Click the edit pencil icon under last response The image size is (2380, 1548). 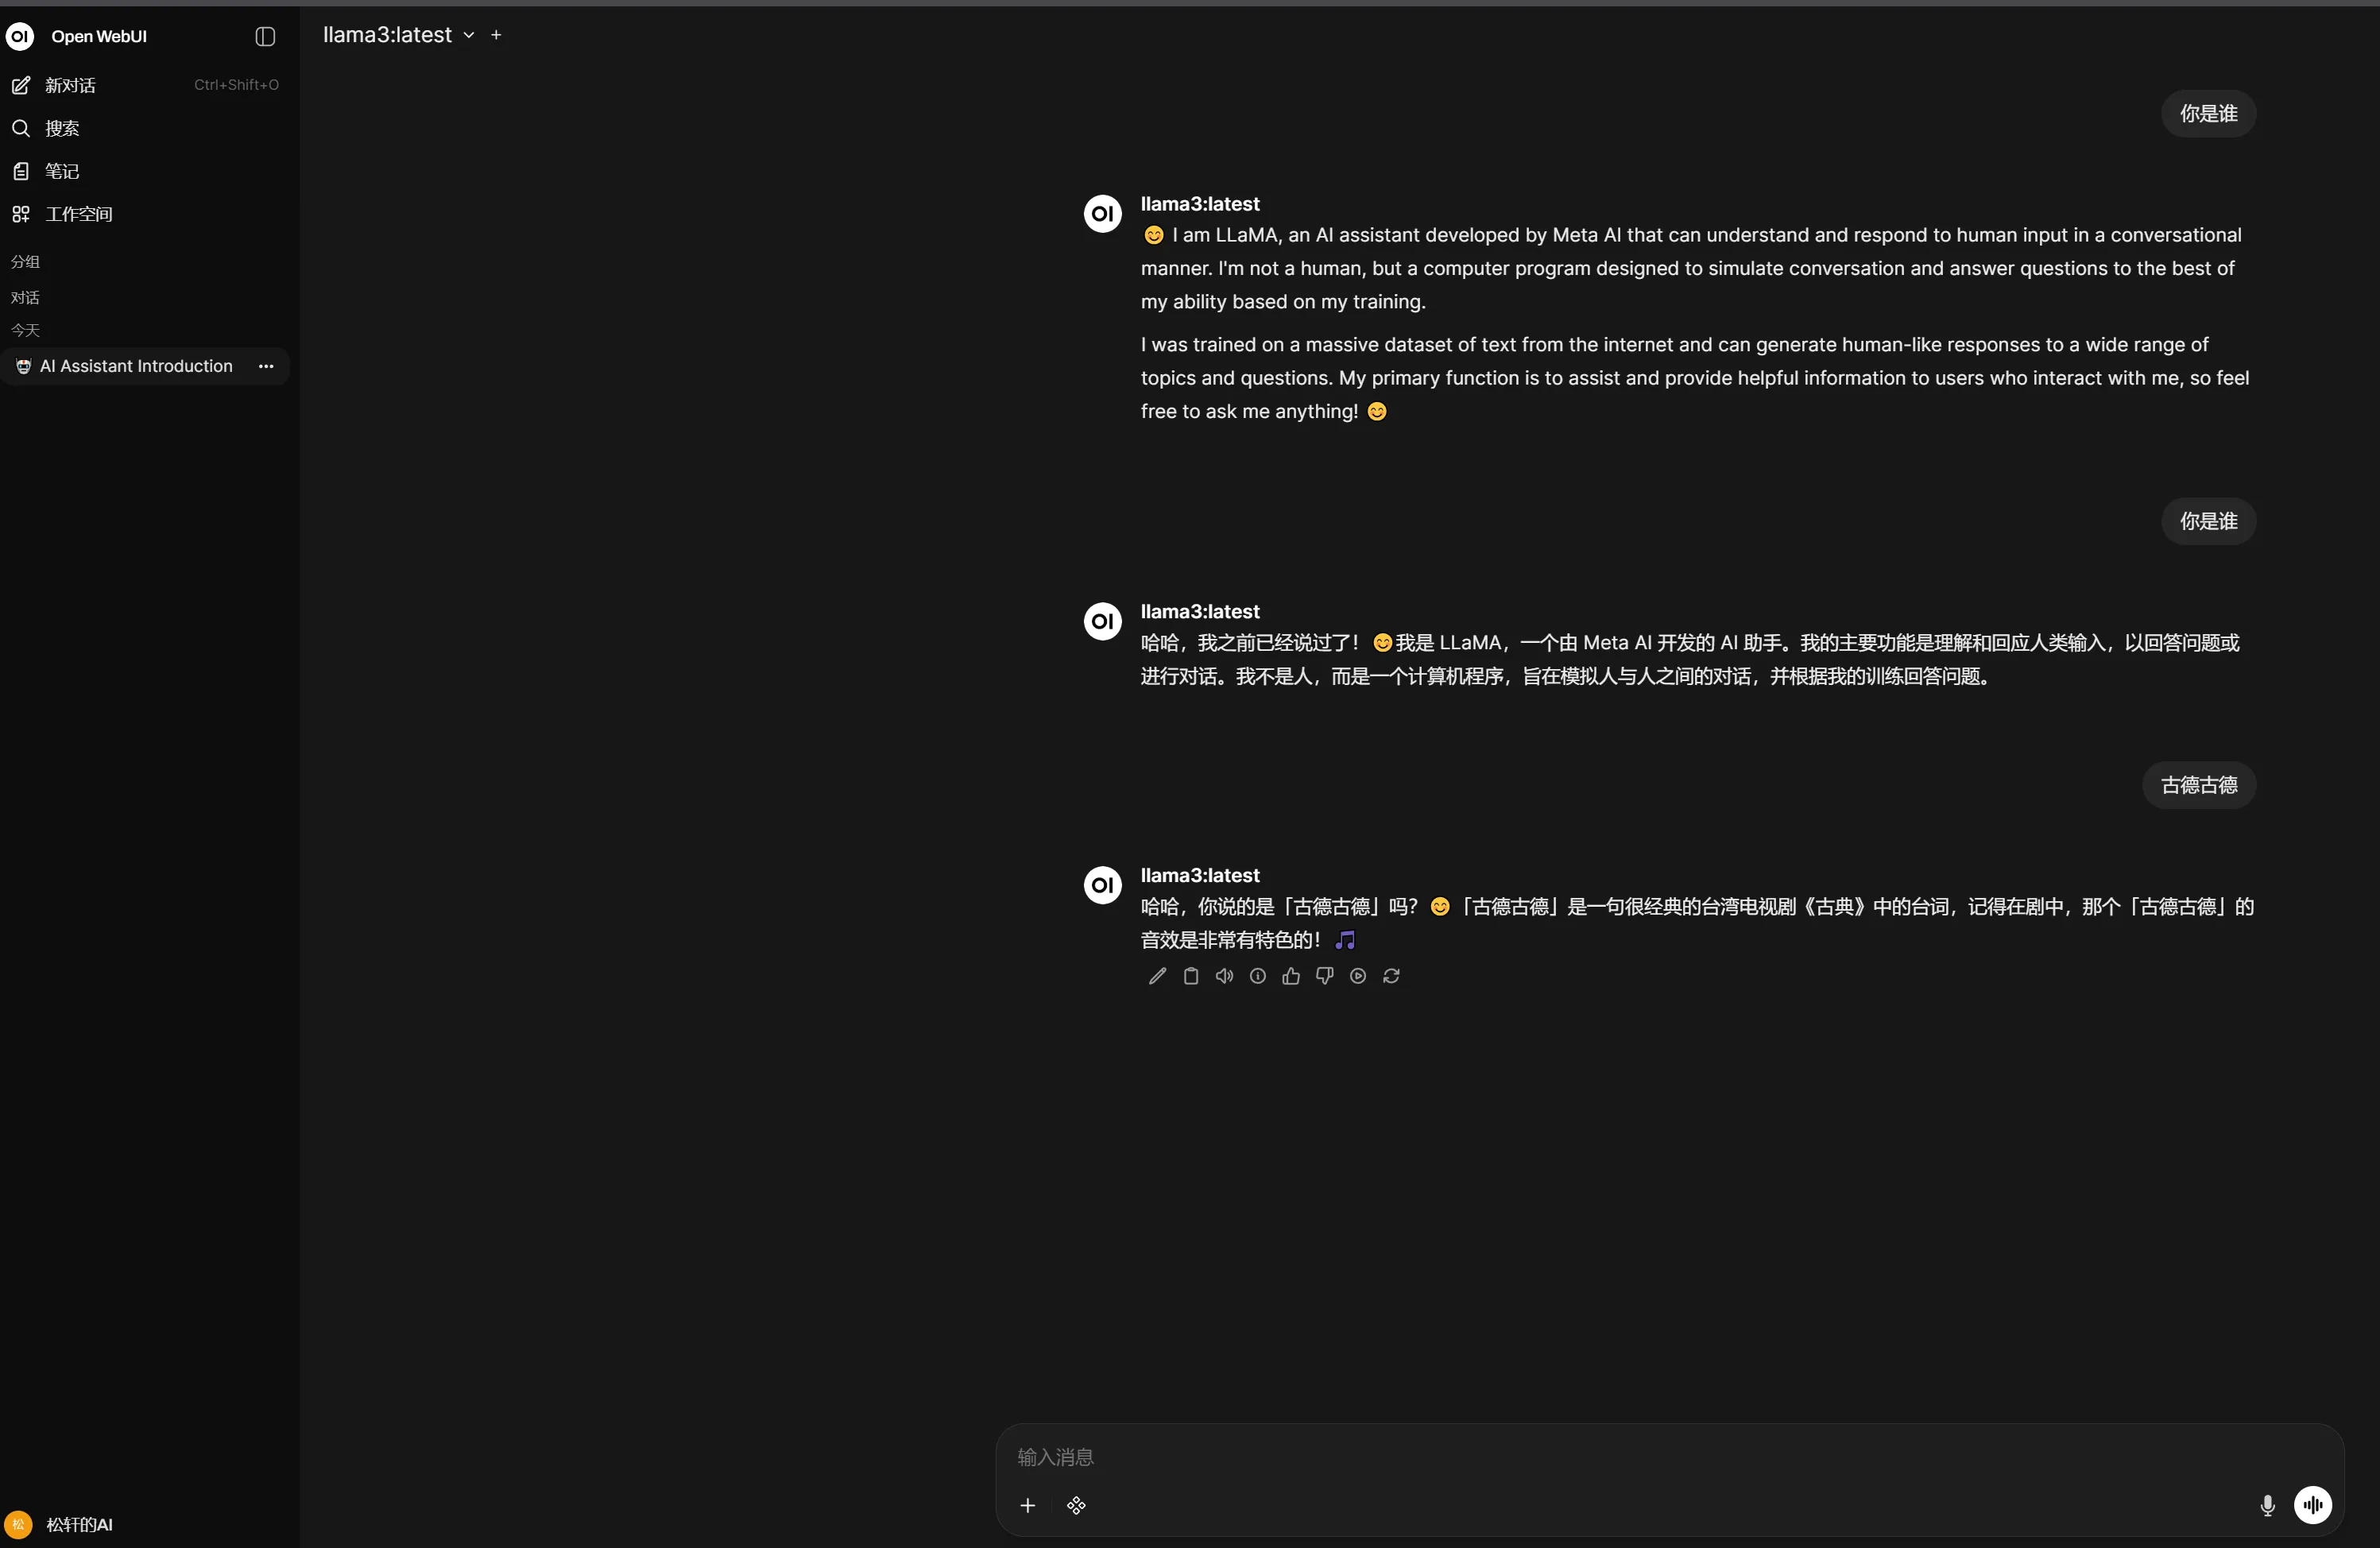click(1157, 976)
